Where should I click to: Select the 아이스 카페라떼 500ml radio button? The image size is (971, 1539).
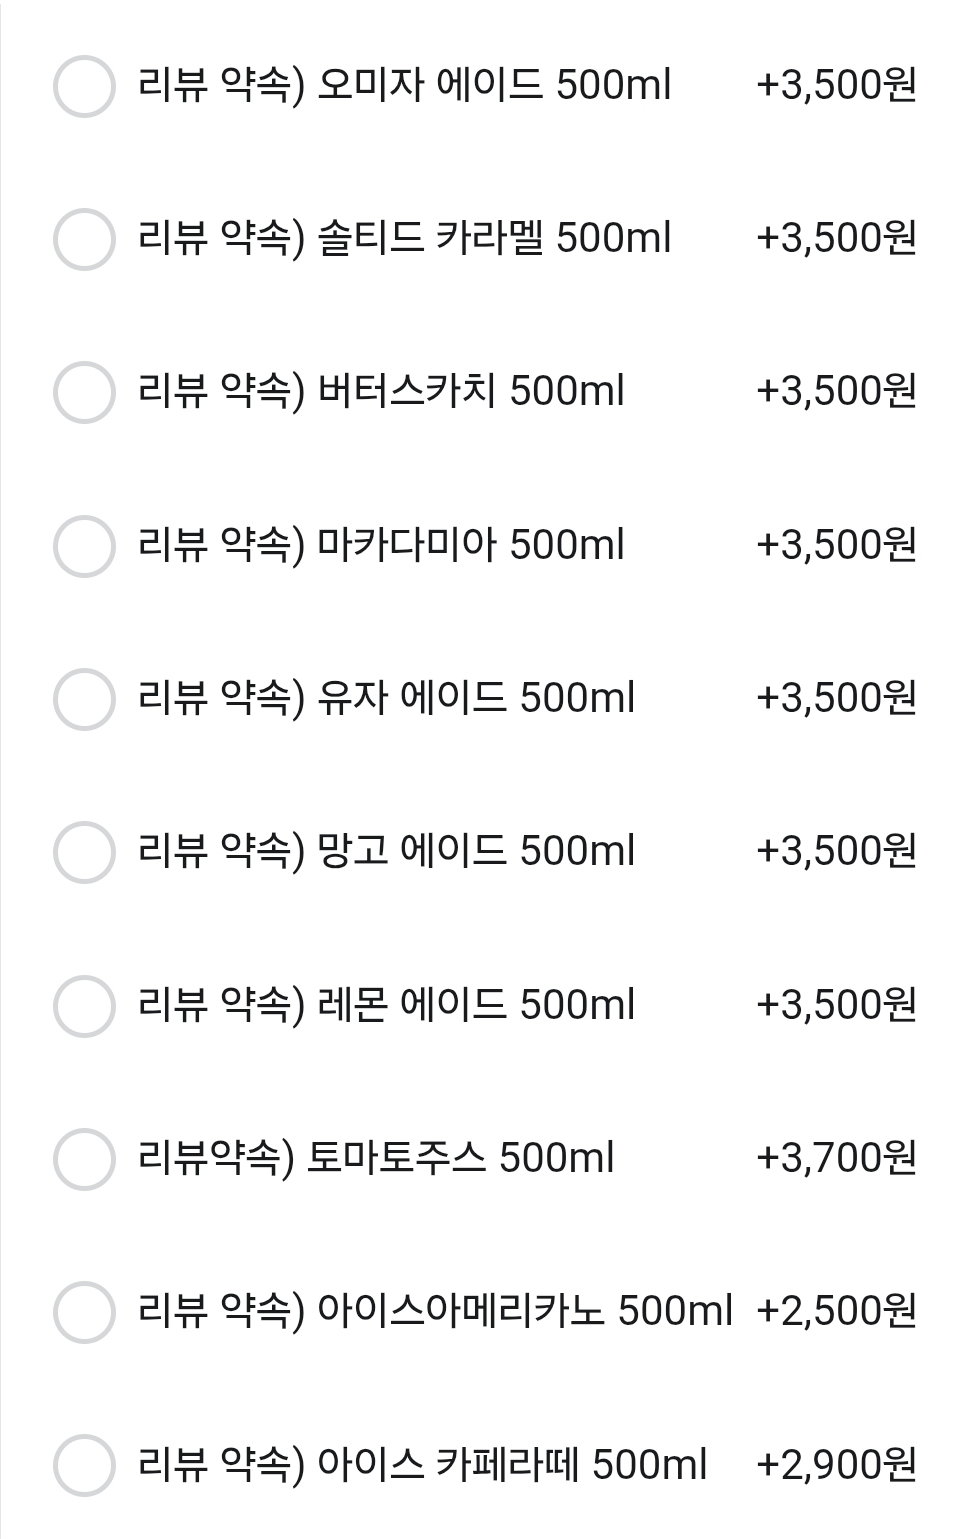pos(84,1466)
